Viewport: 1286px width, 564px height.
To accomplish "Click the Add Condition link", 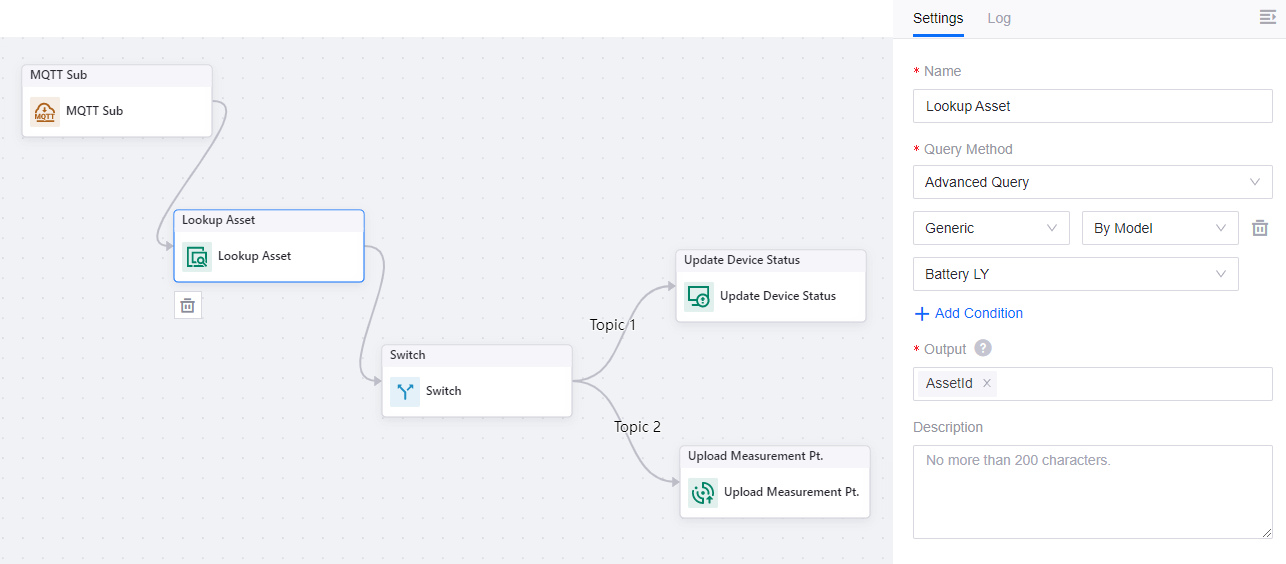I will click(x=968, y=313).
